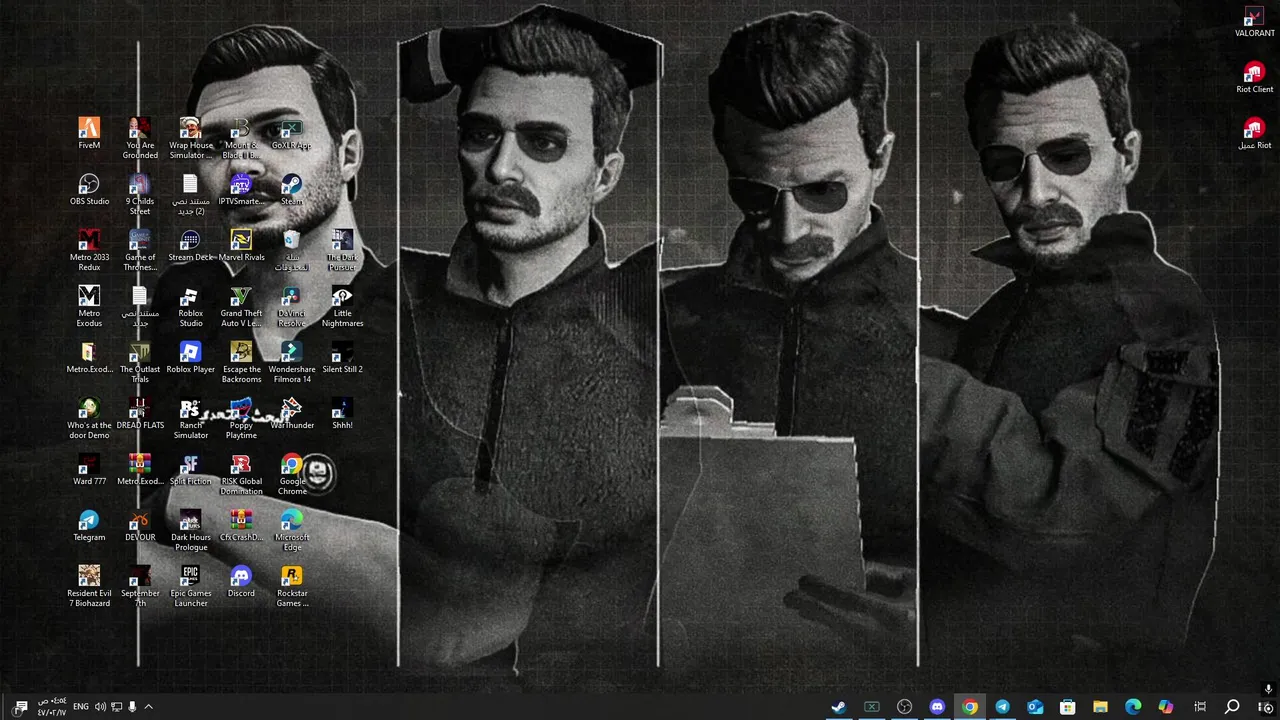
Task: Select the DREAD FLATS shortcut
Action: (140, 413)
